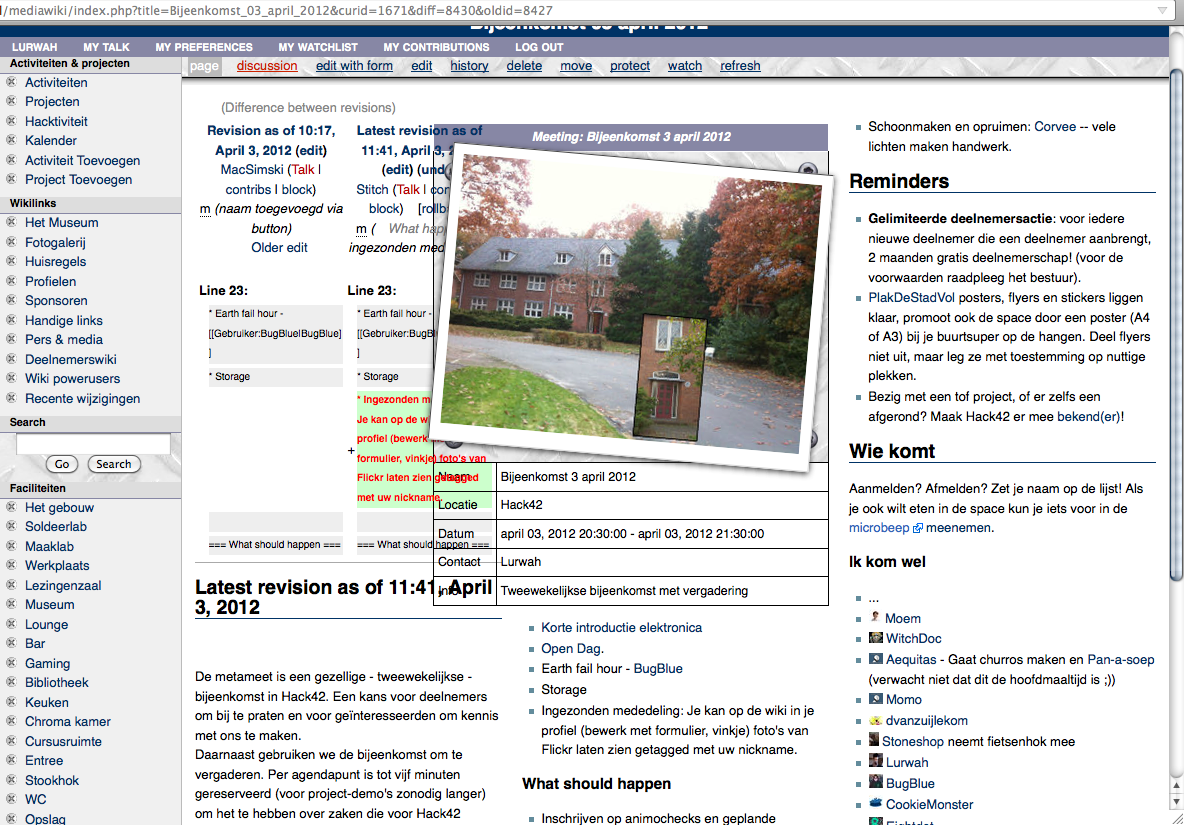Click the round icon at the photo's top-right corner
Viewport: 1184px width, 825px height.
coord(808,171)
